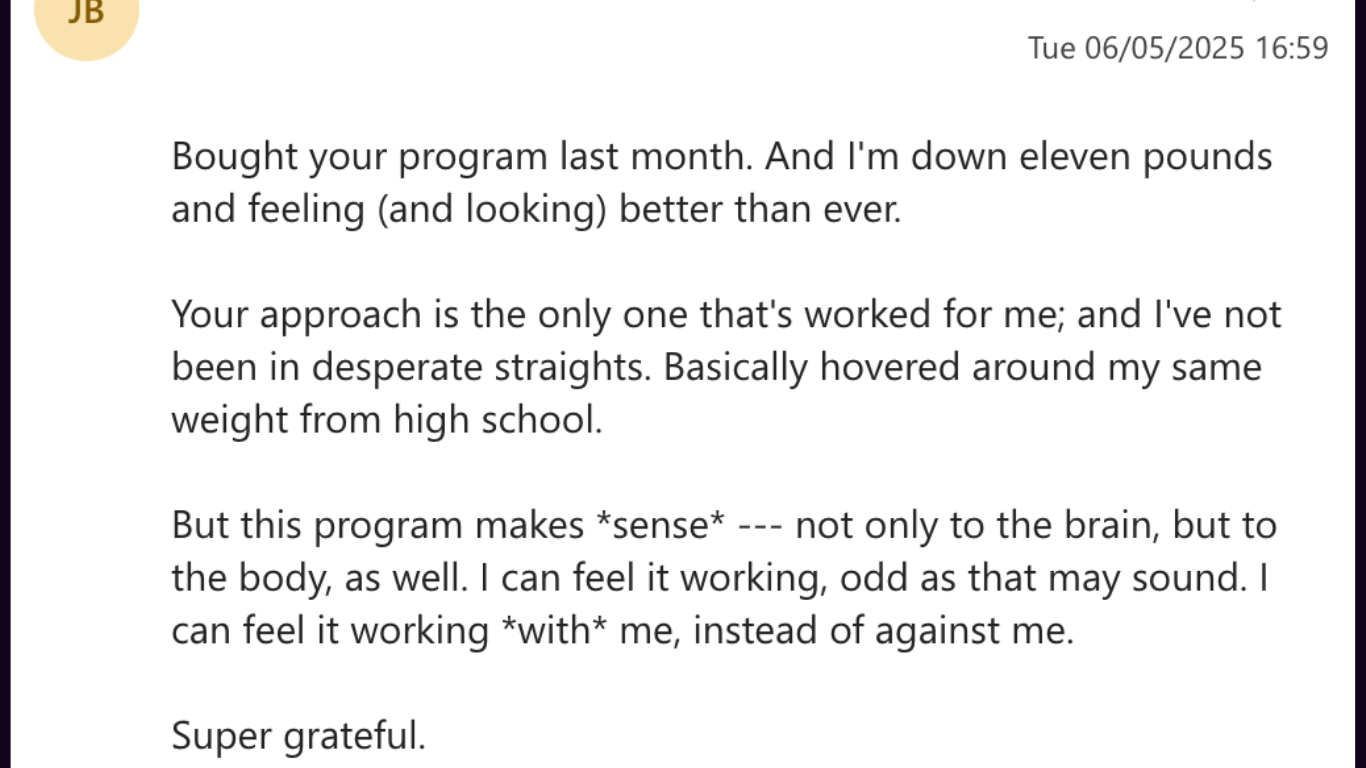Click the closing line "Super grateful."
The height and width of the screenshot is (768, 1366).
[x=298, y=736]
